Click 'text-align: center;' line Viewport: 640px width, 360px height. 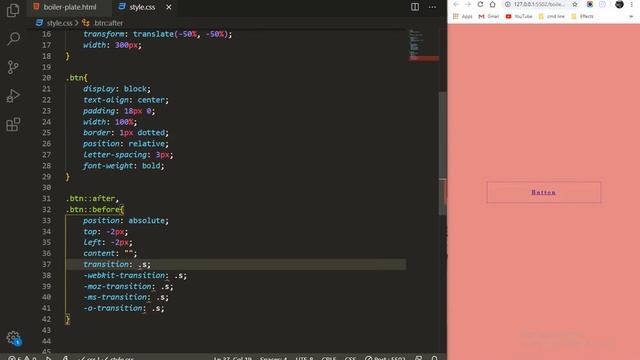(126, 100)
